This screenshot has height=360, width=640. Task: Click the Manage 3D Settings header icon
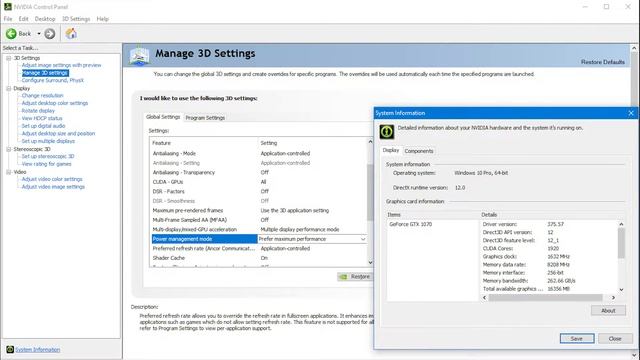pyautogui.click(x=139, y=56)
